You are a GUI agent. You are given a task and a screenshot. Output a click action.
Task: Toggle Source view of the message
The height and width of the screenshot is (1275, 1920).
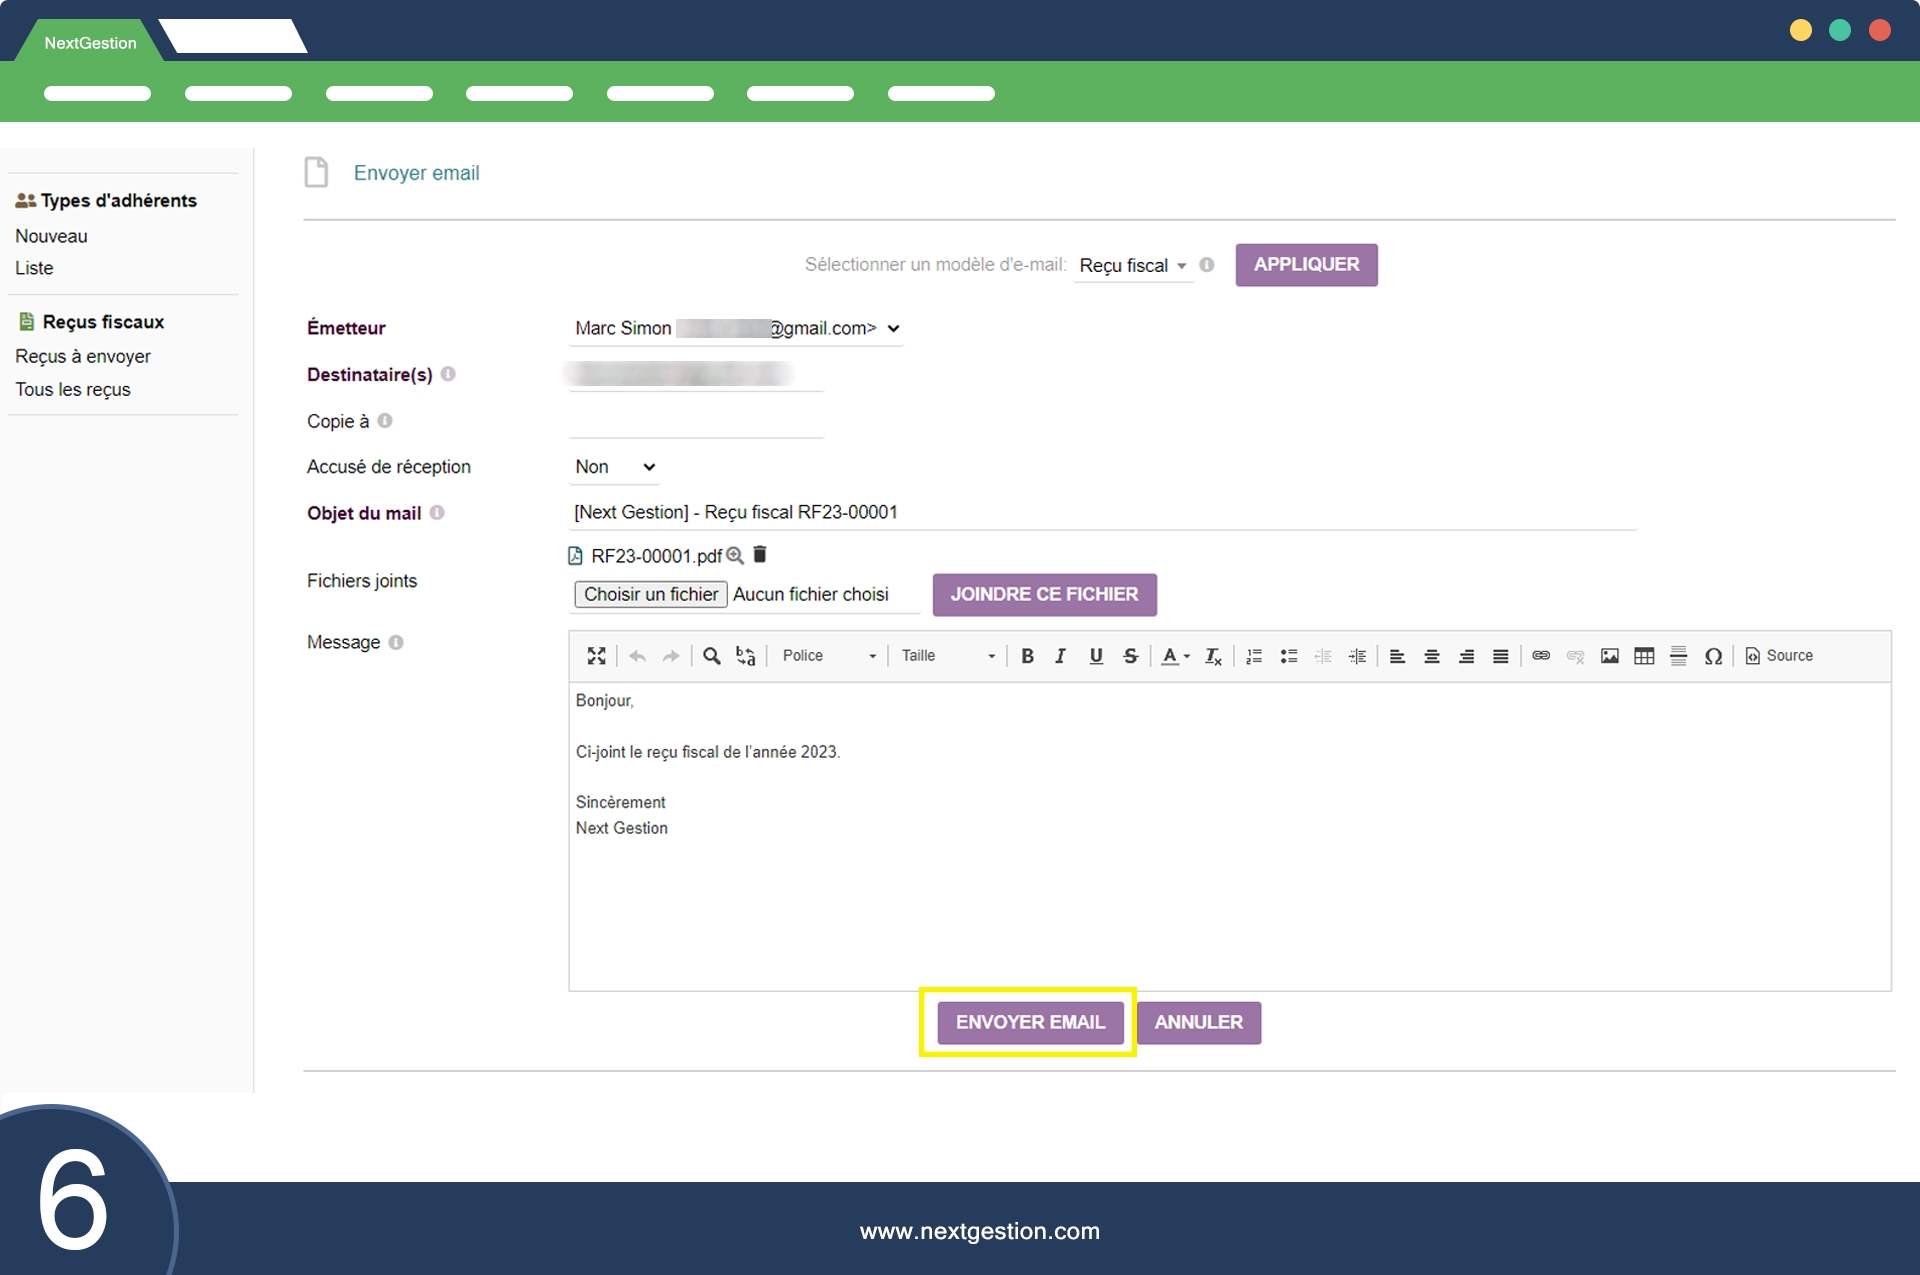click(1779, 656)
